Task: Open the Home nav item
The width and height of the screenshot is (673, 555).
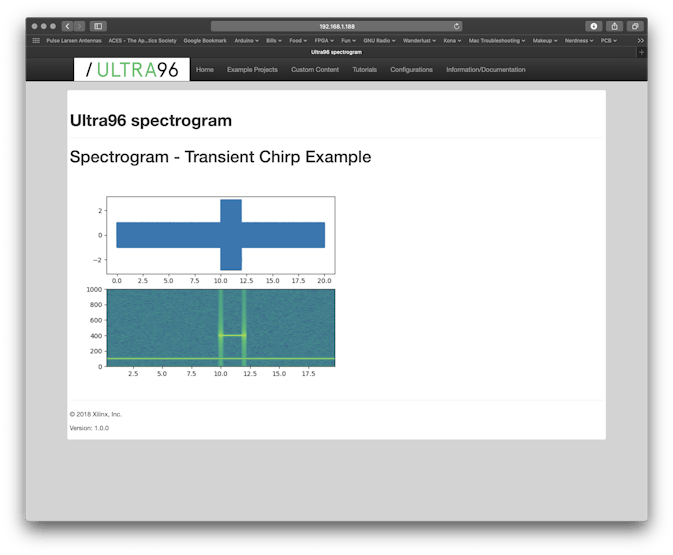Action: (x=205, y=70)
